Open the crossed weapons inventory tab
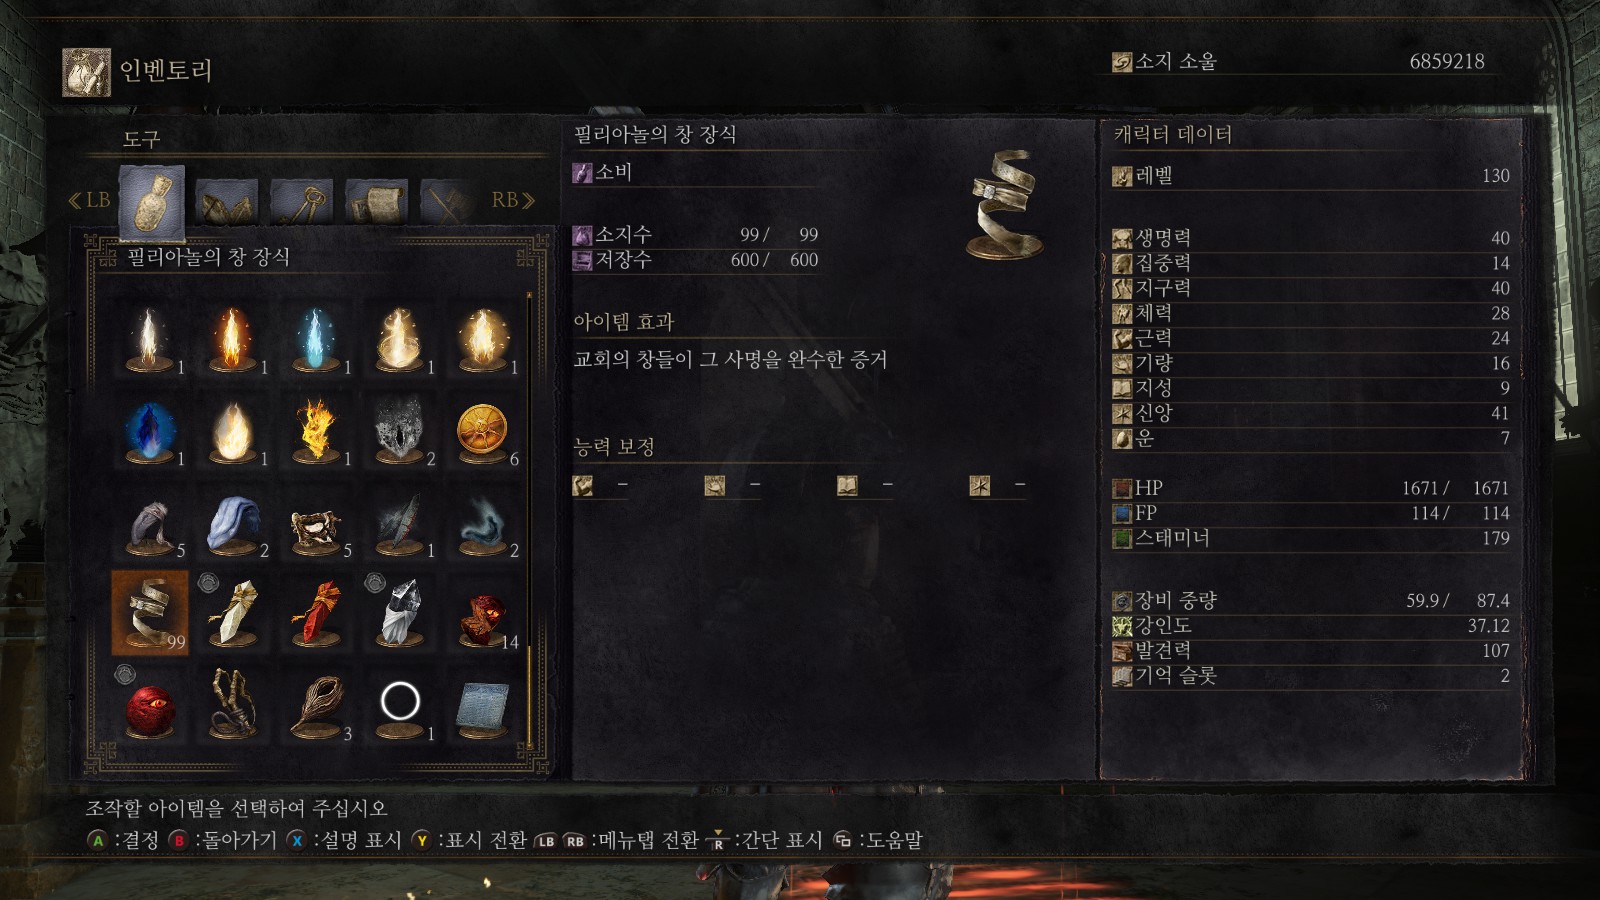The height and width of the screenshot is (900, 1600). (x=448, y=202)
